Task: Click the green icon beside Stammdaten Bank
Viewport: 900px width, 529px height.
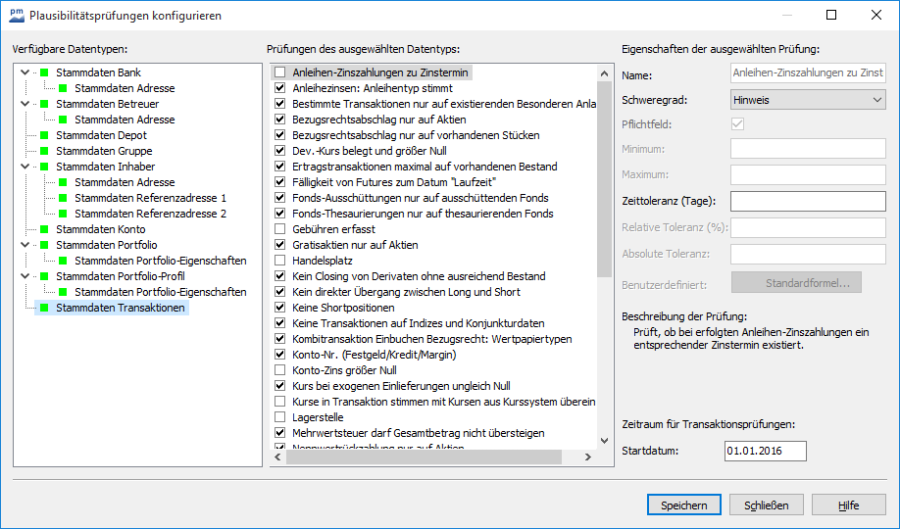Action: (x=44, y=73)
